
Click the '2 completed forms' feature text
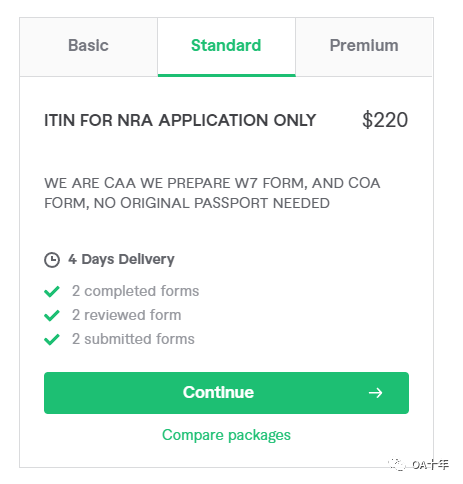pyautogui.click(x=136, y=291)
